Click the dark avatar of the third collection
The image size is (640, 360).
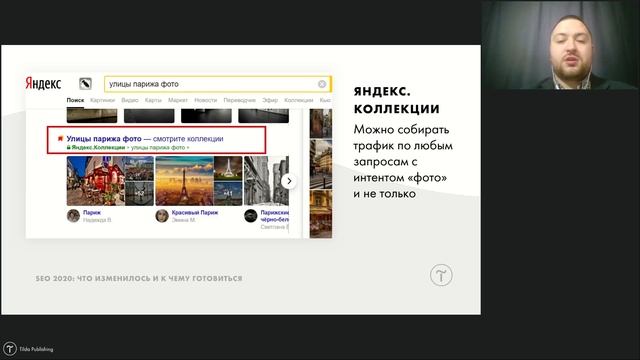click(x=251, y=216)
